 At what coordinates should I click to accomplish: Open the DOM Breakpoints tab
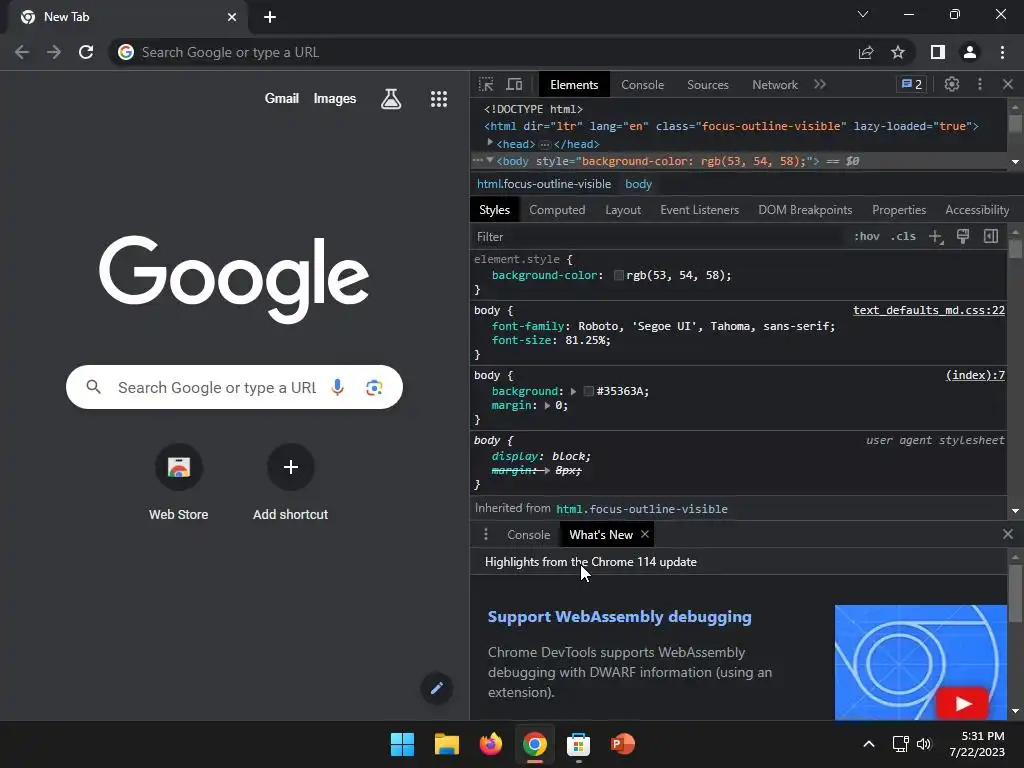tap(805, 210)
